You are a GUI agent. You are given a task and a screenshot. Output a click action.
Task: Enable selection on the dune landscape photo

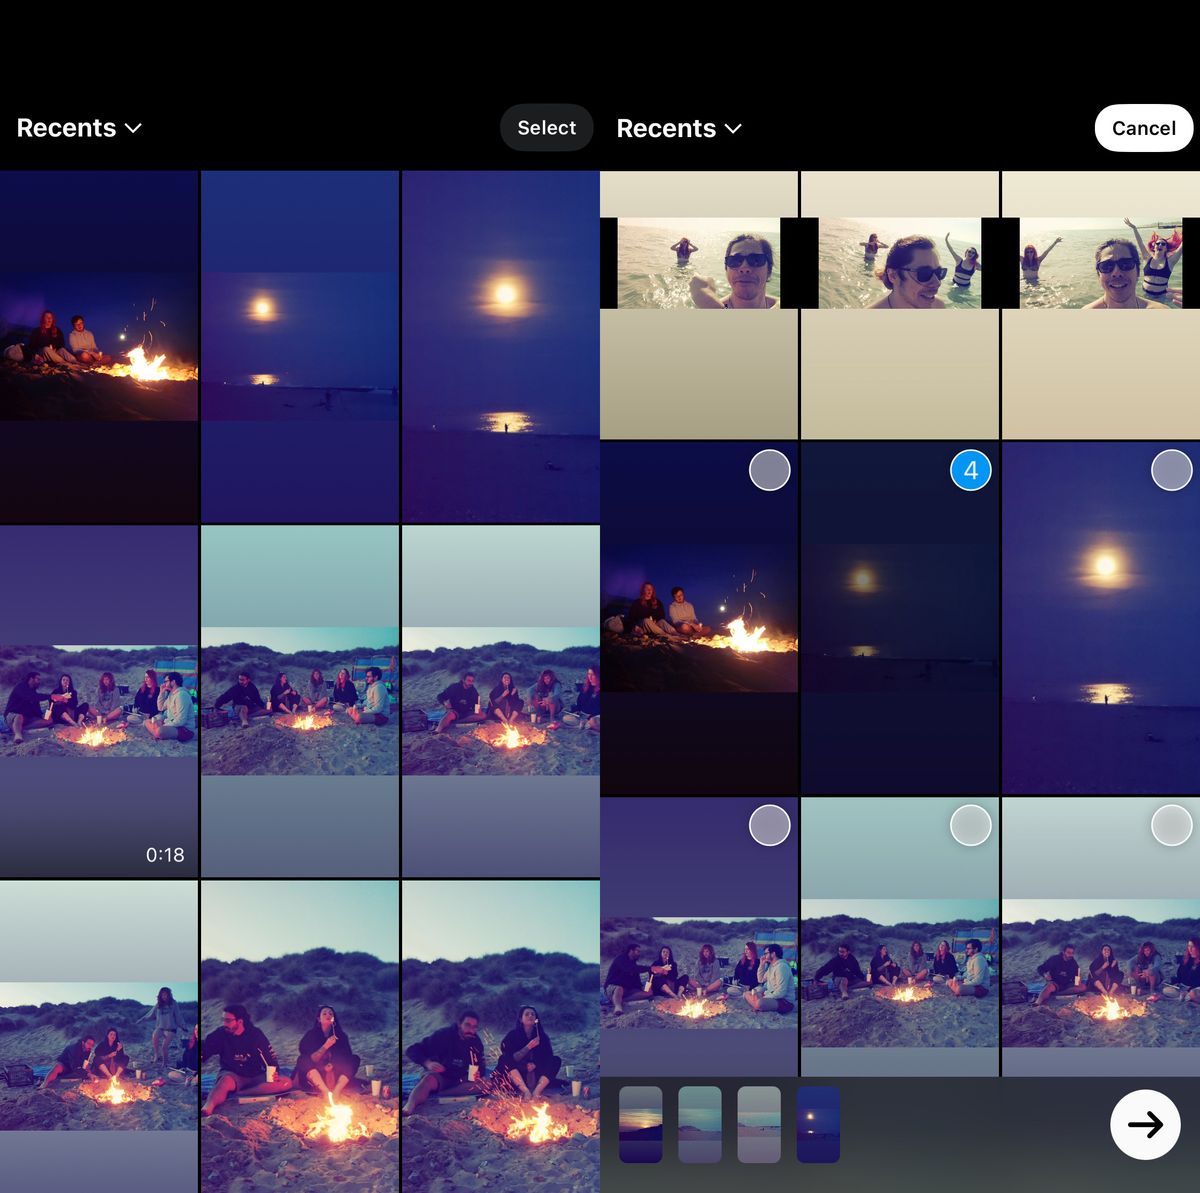point(970,825)
